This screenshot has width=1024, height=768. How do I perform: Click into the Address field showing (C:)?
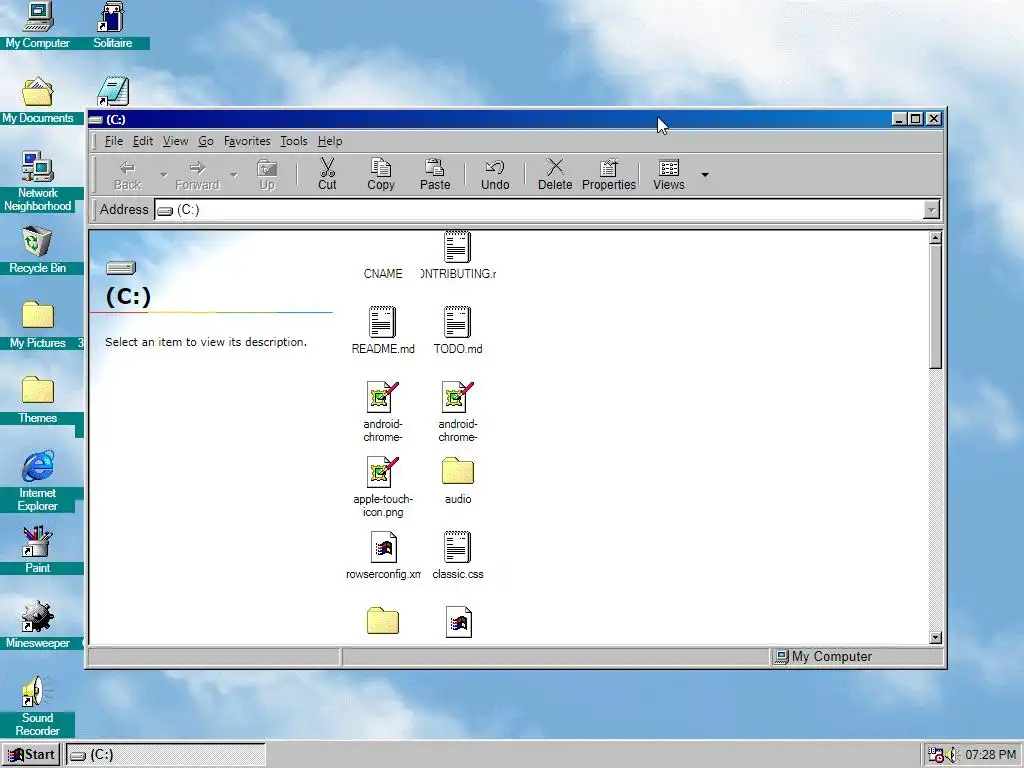(x=539, y=210)
